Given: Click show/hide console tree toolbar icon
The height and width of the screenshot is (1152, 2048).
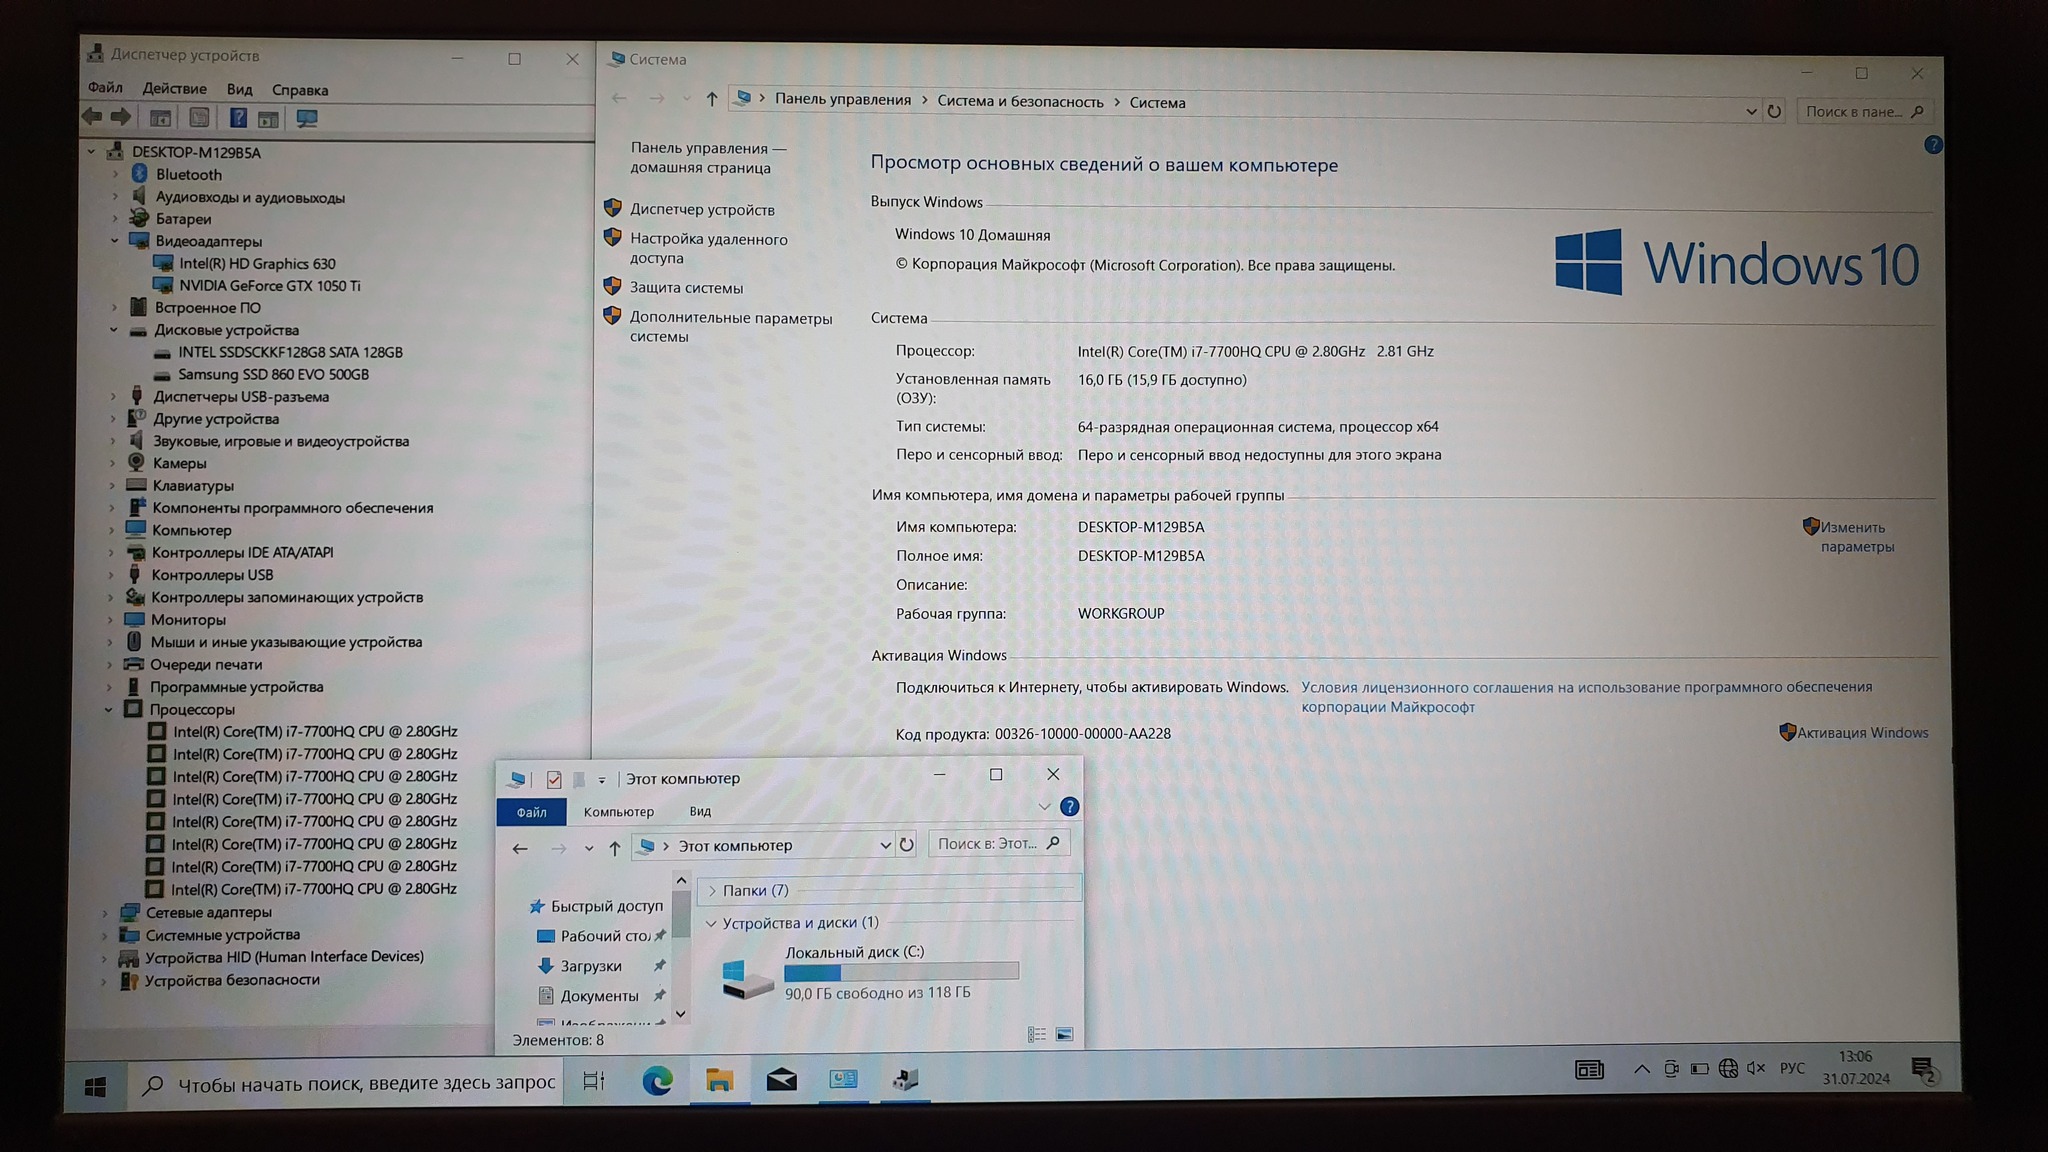Looking at the screenshot, I should coord(160,118).
